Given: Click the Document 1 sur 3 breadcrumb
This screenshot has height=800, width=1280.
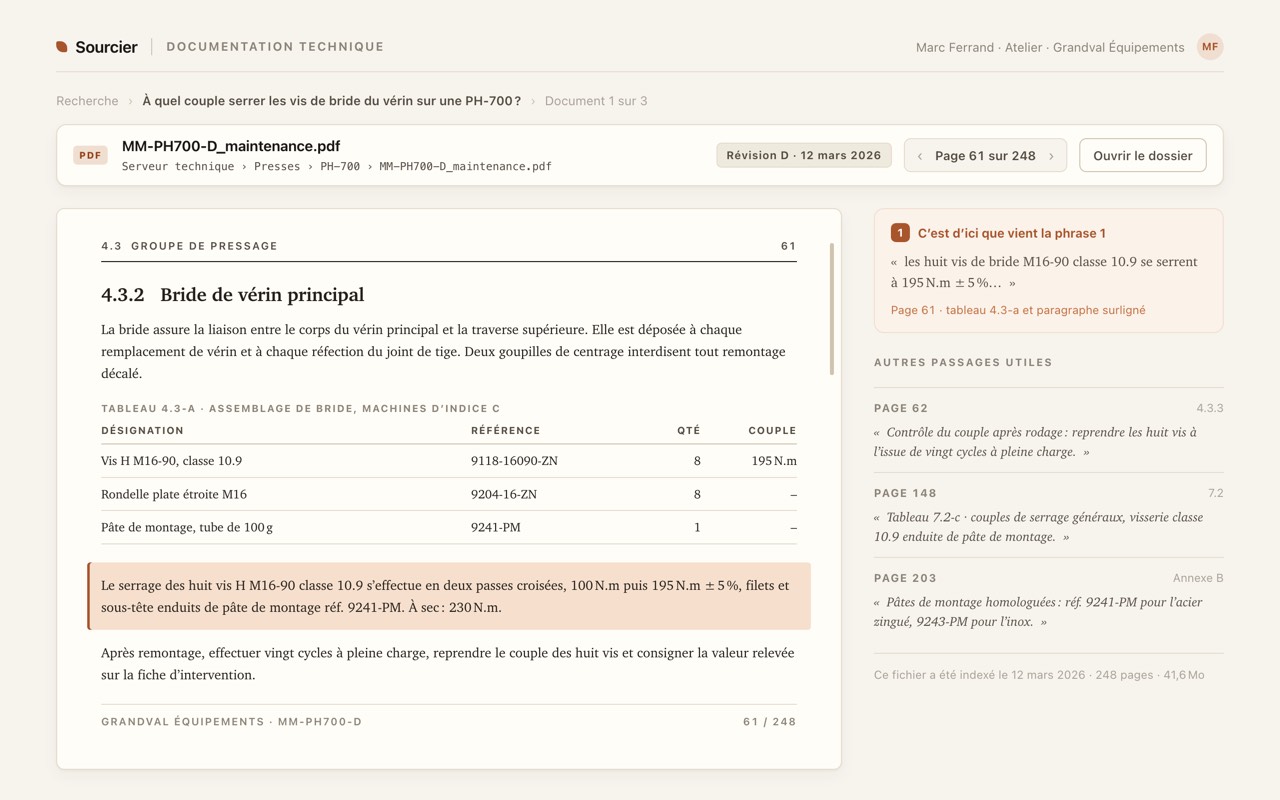Looking at the screenshot, I should (596, 101).
